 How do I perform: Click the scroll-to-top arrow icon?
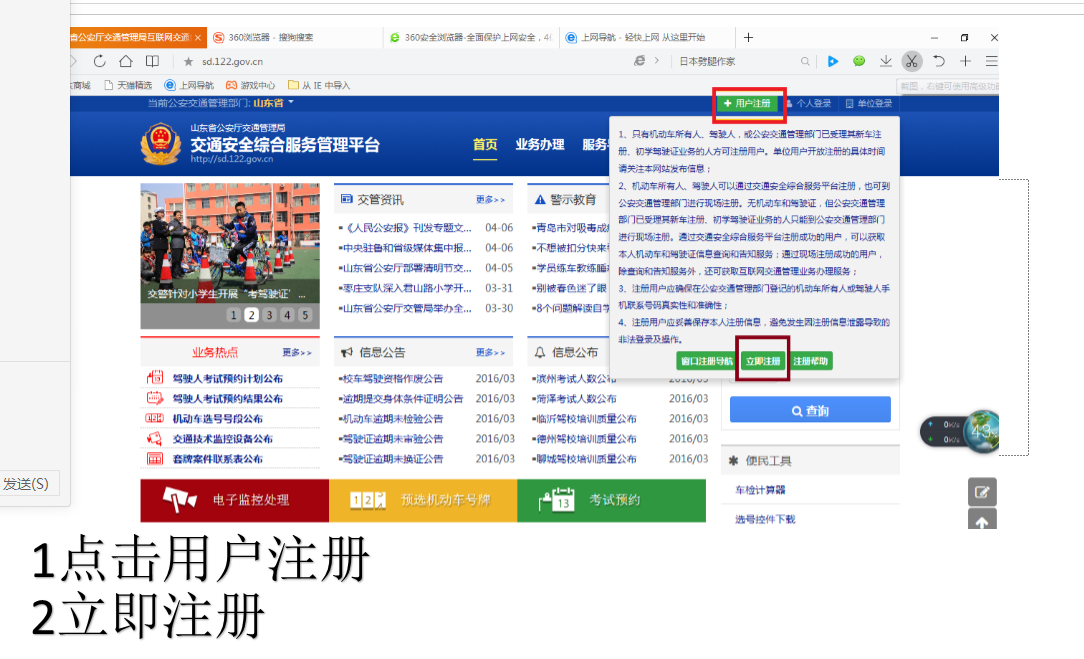[982, 521]
